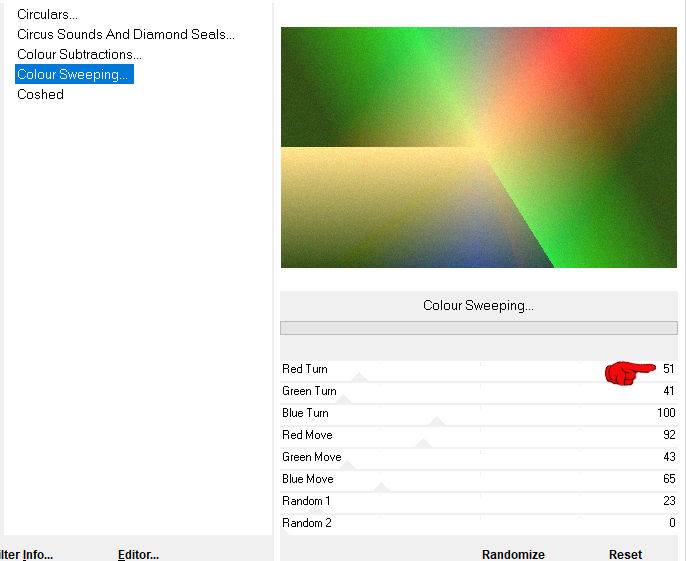Open the Filter Info... button
Screen dimensions: 686x561
(x=27, y=554)
